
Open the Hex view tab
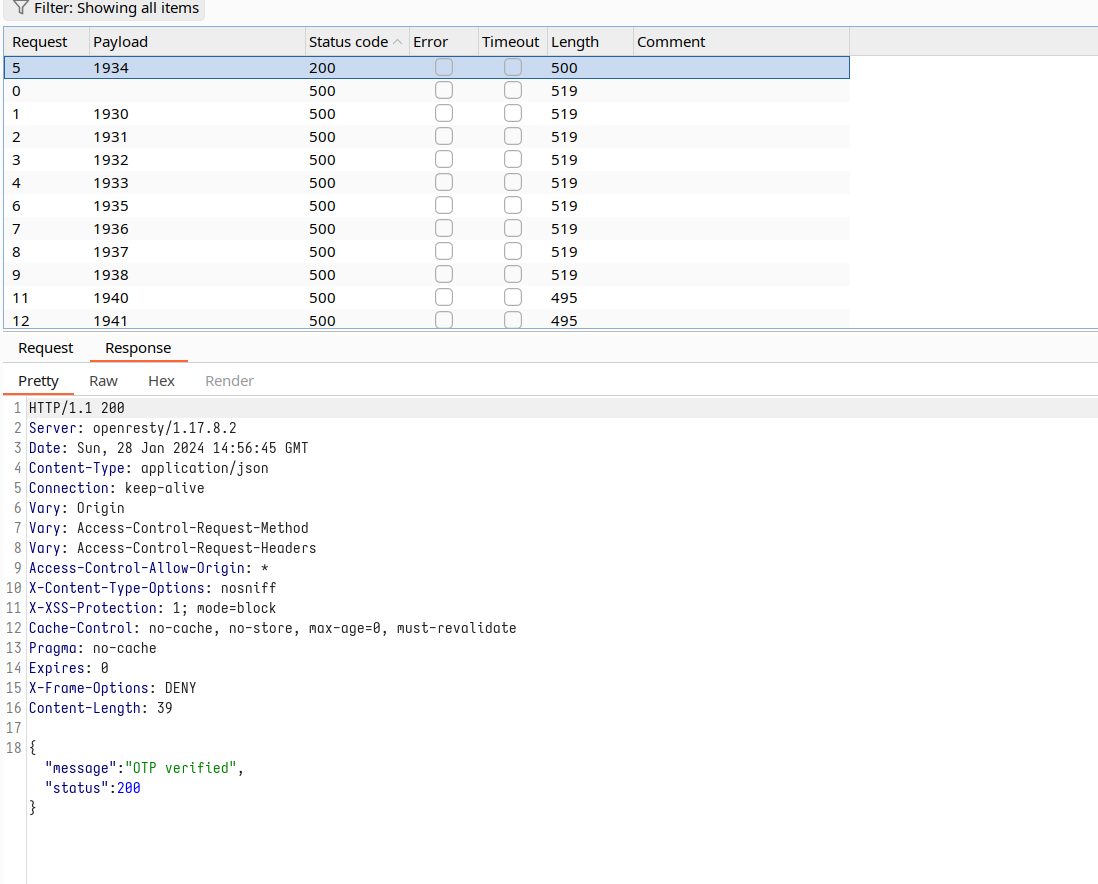pos(161,381)
